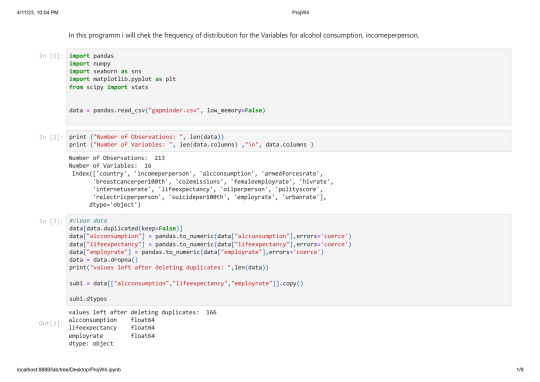The height and width of the screenshot is (382, 540).
Task: Click the print Number of Variables code line
Action: click(x=191, y=145)
